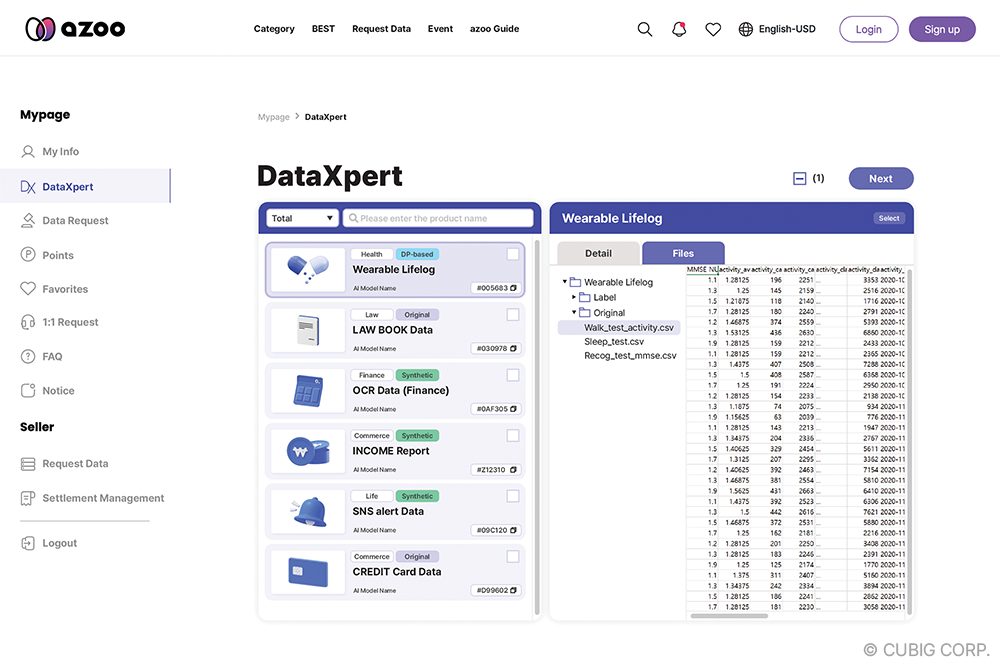
Task: Check the OCR Data (Finance) checkbox
Action: click(x=513, y=375)
